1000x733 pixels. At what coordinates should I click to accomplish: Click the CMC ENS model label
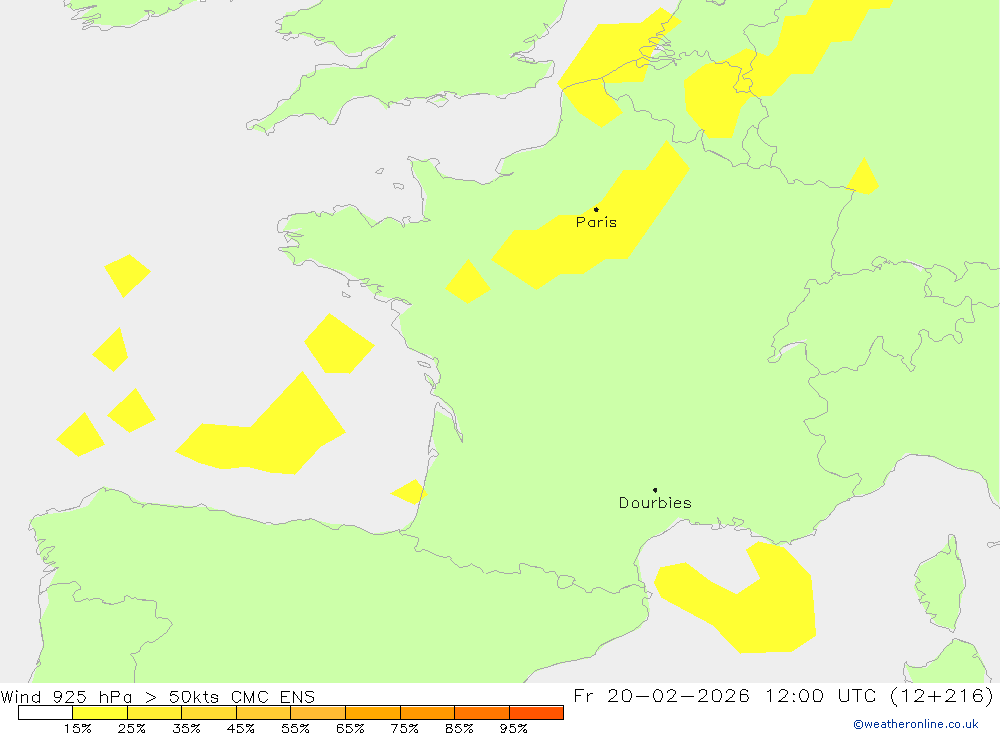pyautogui.click(x=273, y=697)
